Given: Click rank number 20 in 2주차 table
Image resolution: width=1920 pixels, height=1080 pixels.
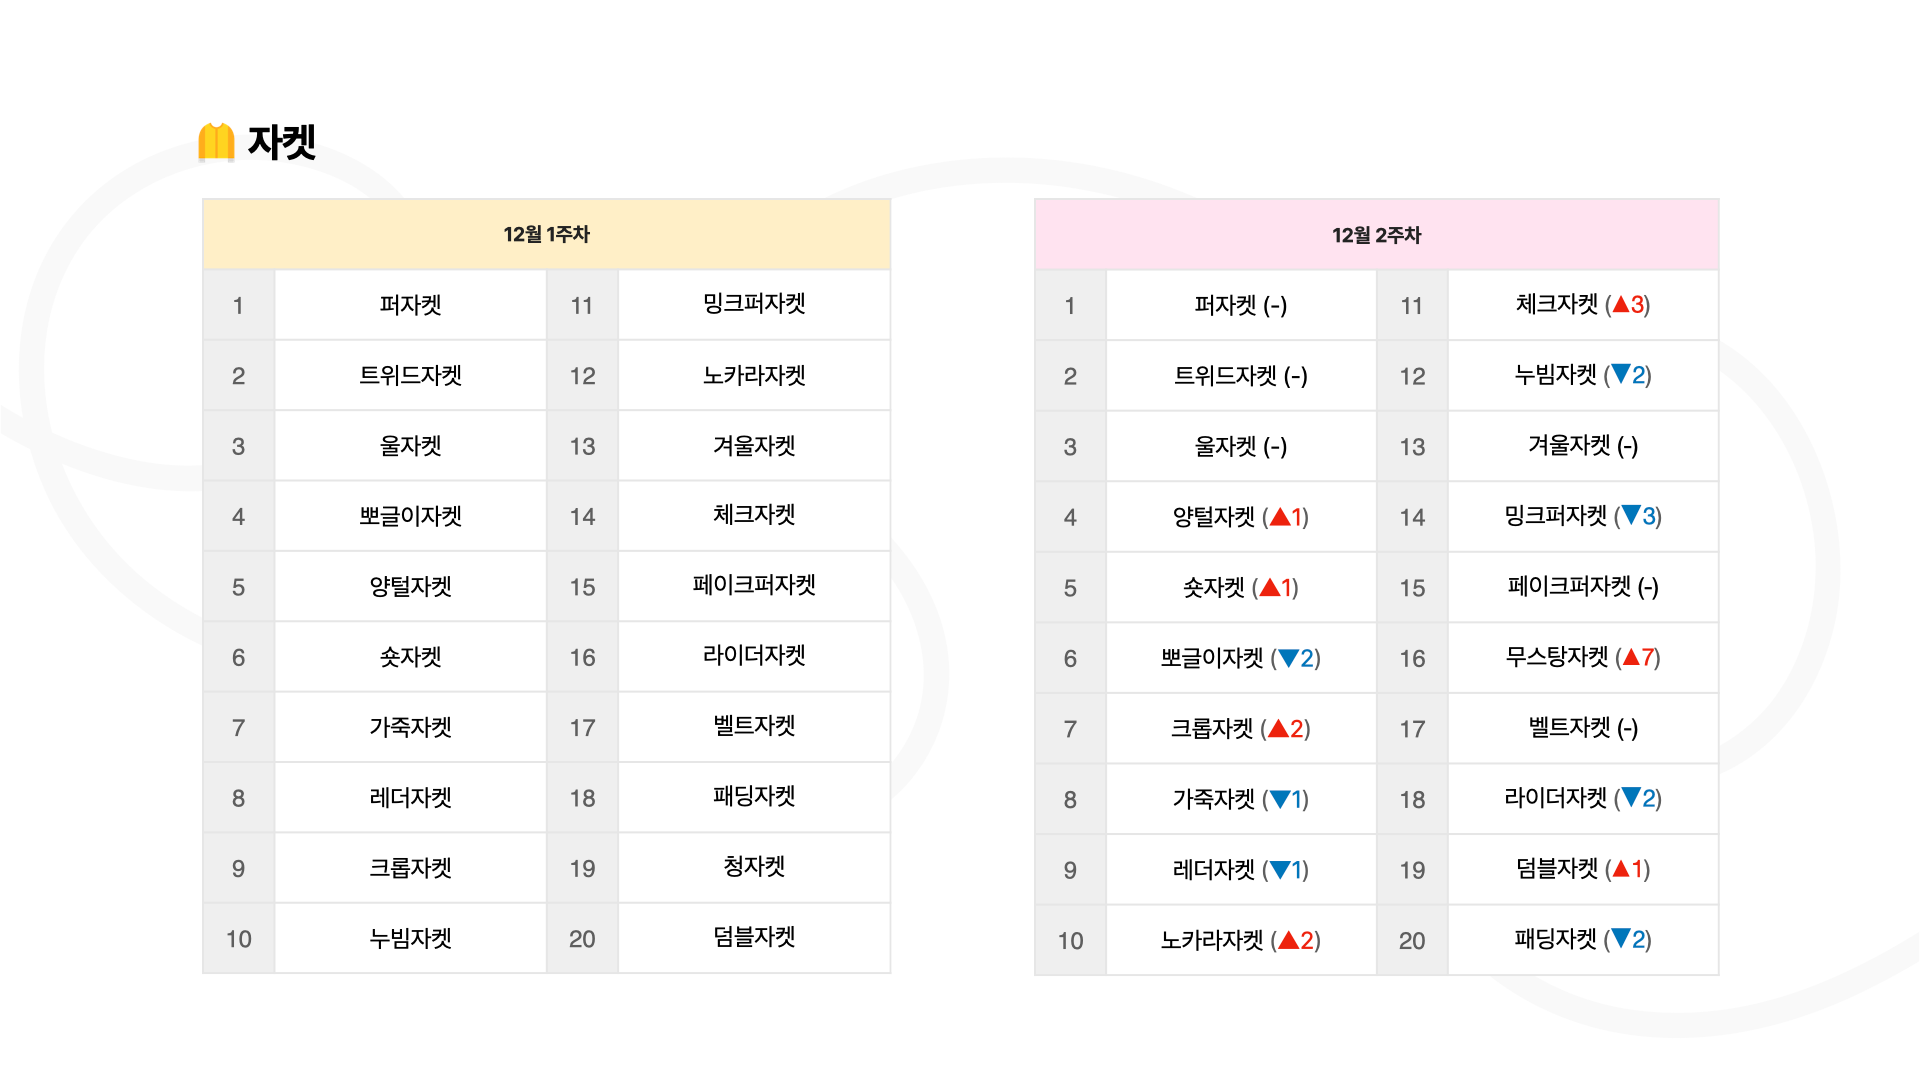Looking at the screenshot, I should (1412, 940).
